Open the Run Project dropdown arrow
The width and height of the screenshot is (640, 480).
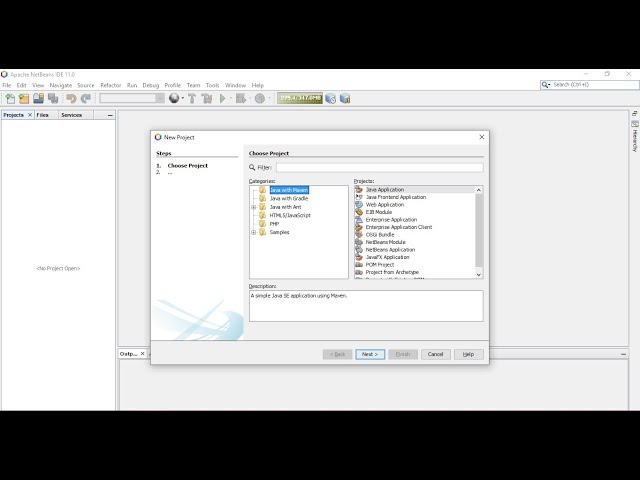click(231, 98)
